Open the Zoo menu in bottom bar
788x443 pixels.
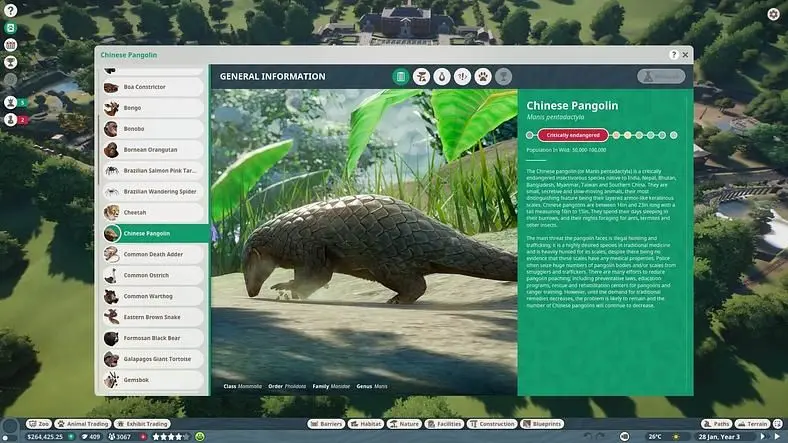pos(39,424)
